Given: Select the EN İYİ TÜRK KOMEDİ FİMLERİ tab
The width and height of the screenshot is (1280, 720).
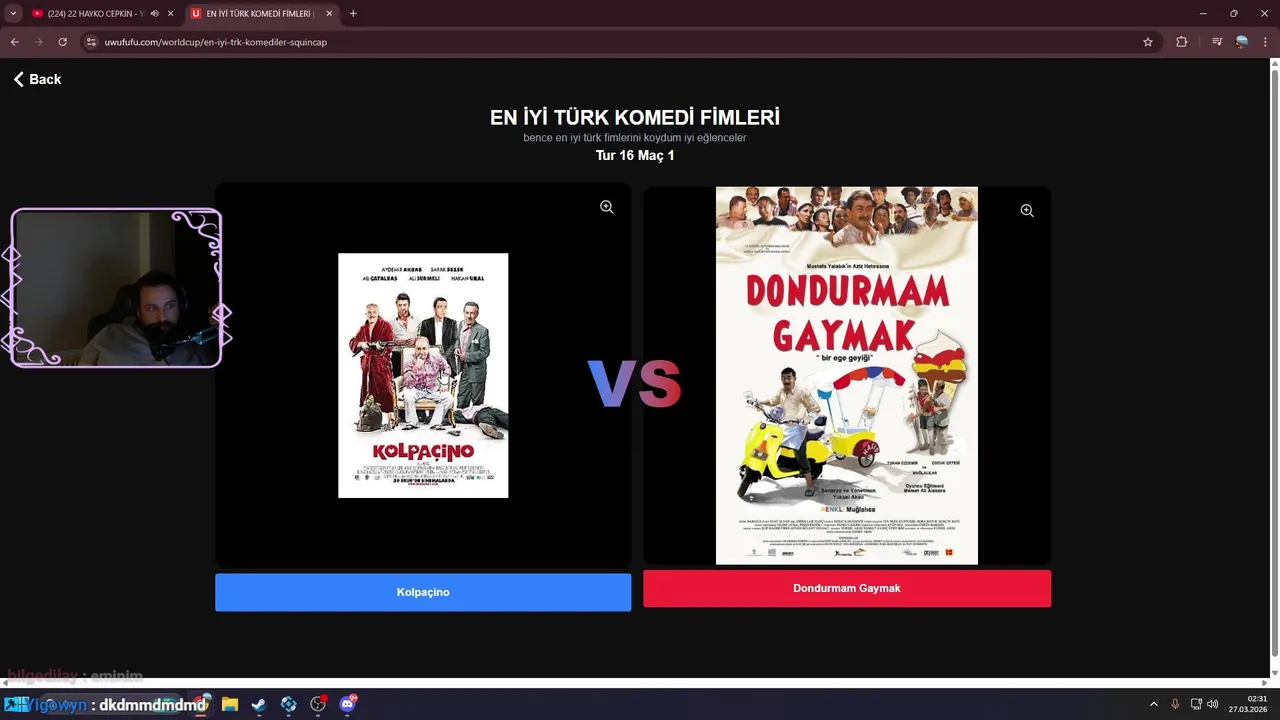Looking at the screenshot, I should pos(261,13).
